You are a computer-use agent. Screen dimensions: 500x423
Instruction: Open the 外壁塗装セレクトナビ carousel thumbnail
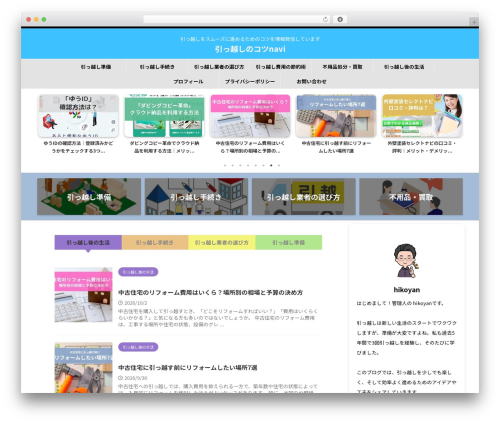(x=422, y=116)
